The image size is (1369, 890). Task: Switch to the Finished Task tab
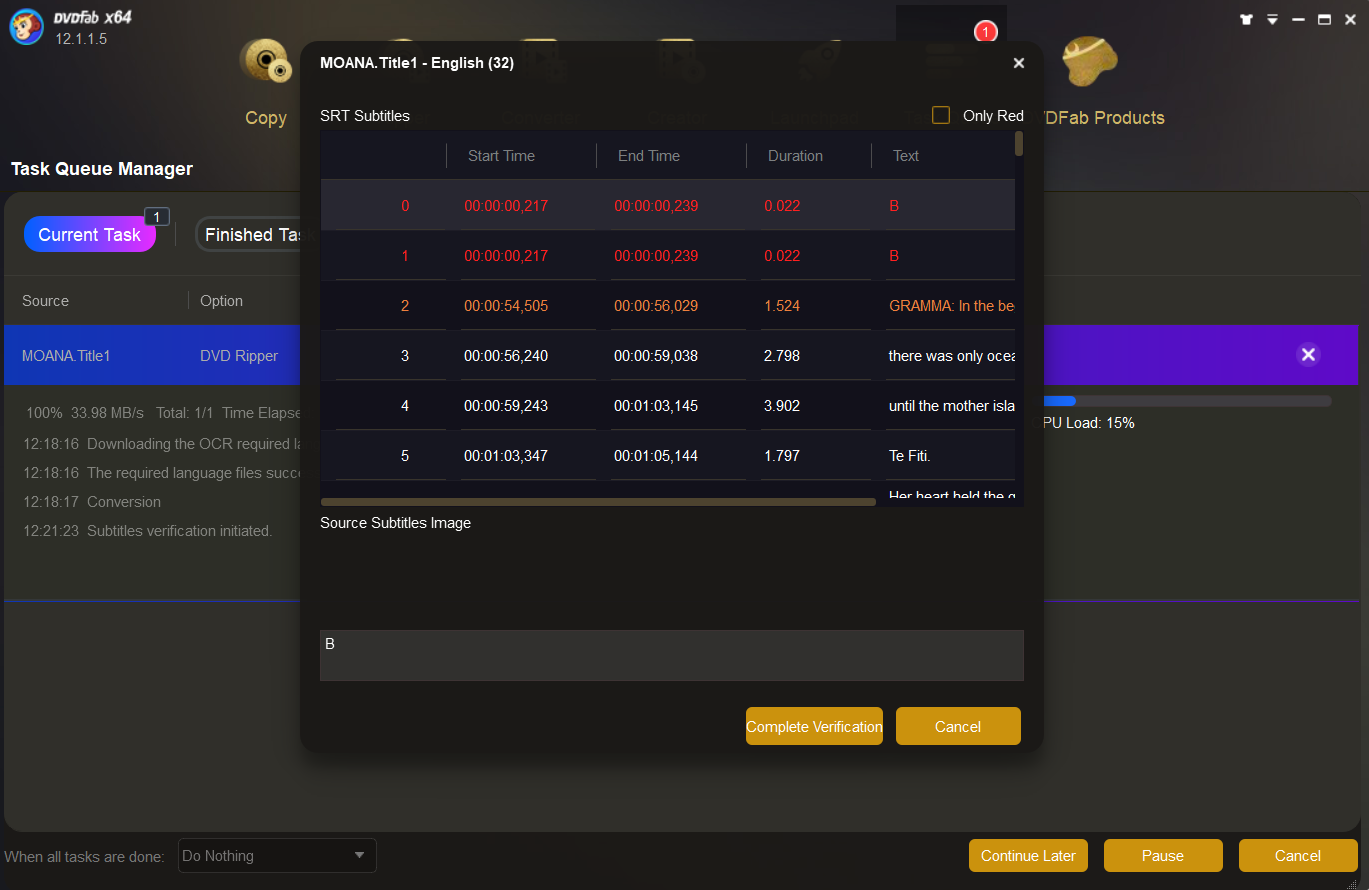[x=250, y=234]
